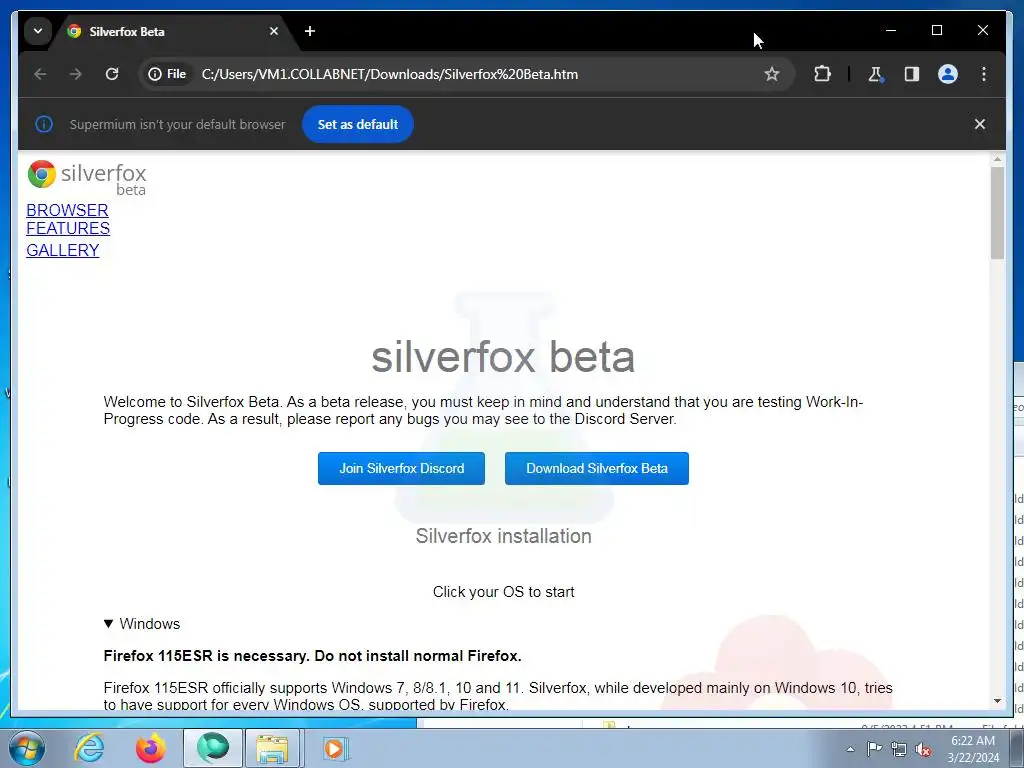Viewport: 1024px width, 768px height.
Task: Click the File site info chip
Action: (x=167, y=74)
